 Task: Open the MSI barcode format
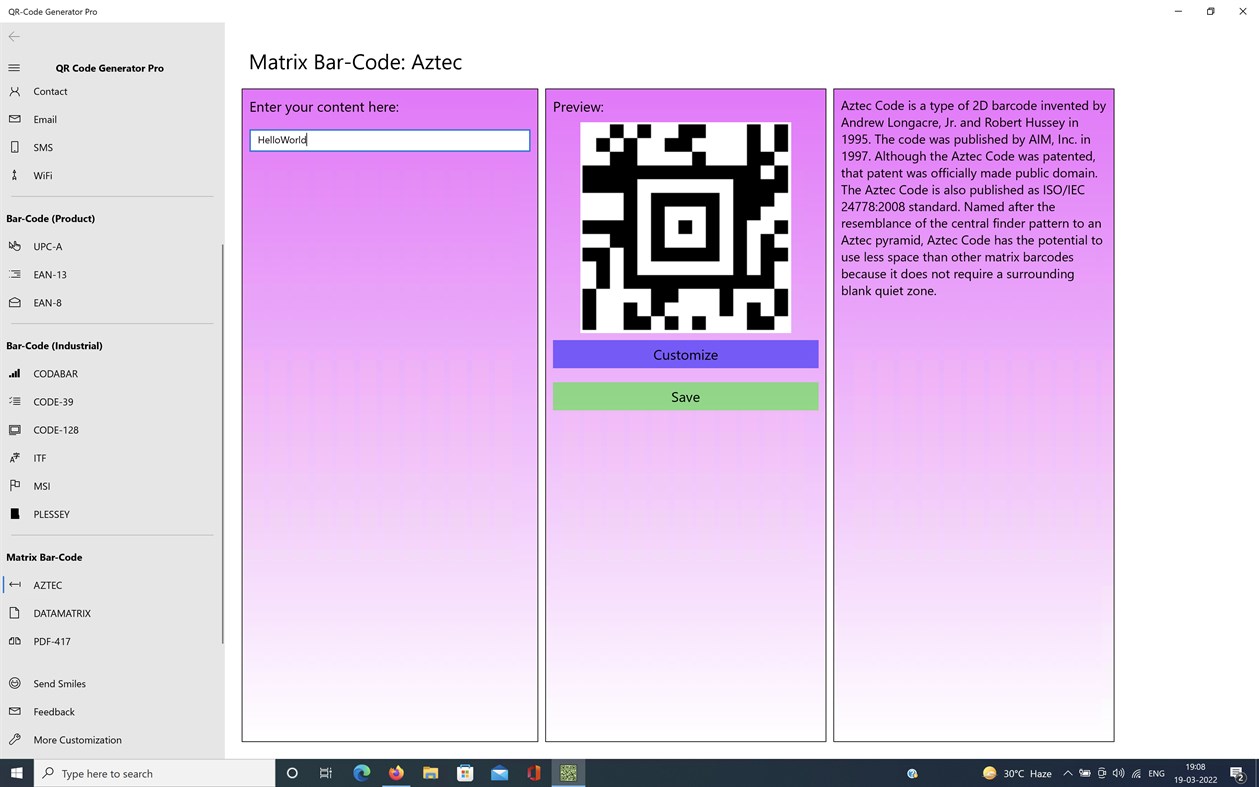(x=42, y=485)
